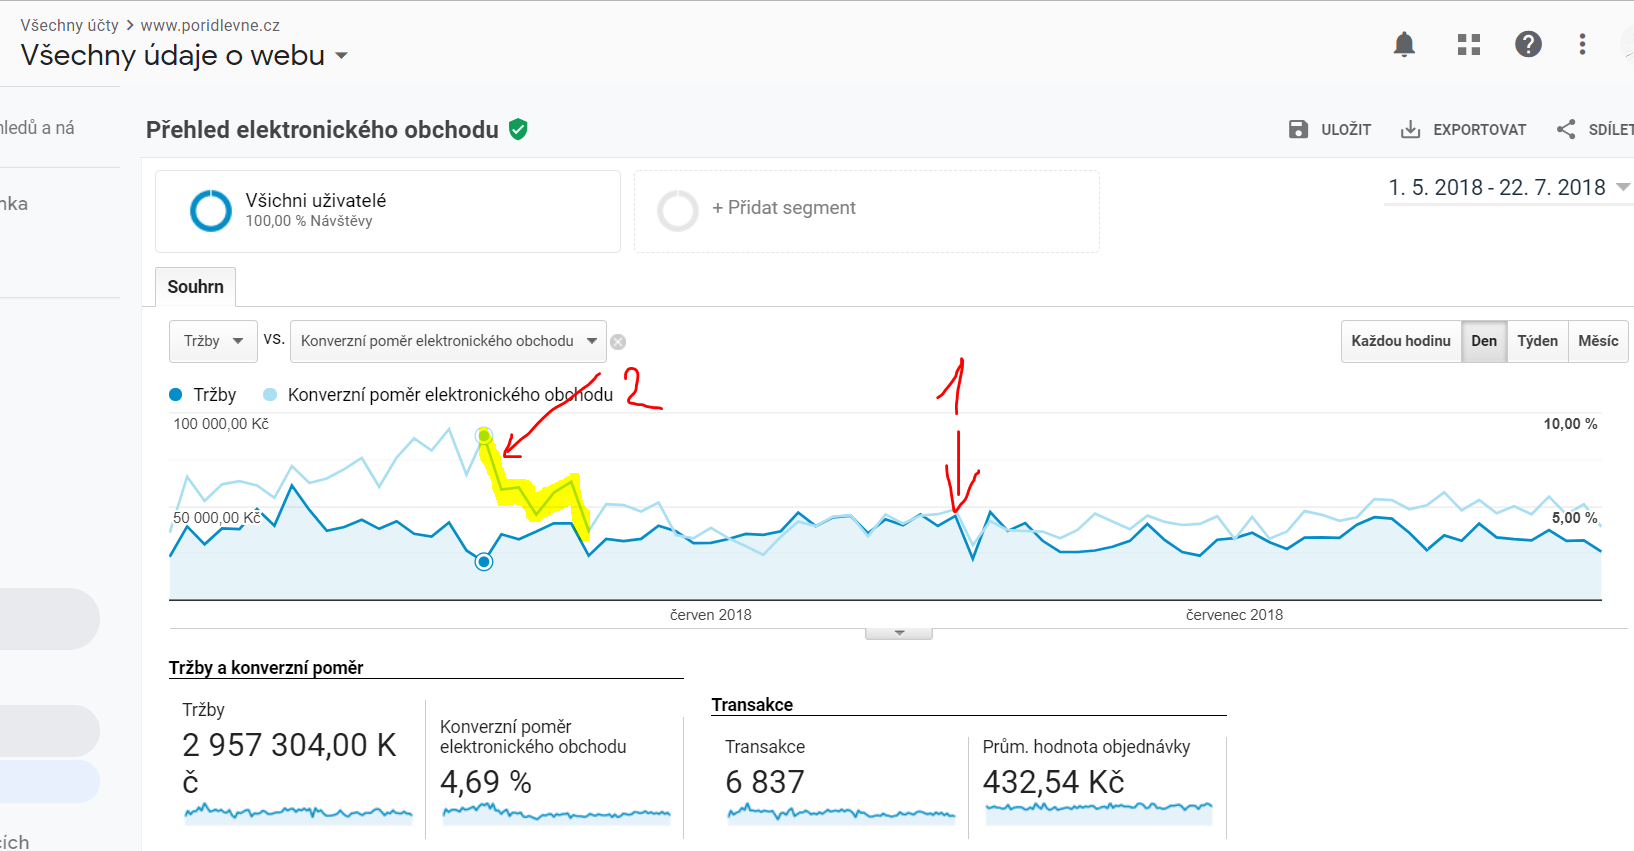Click the ULOŽIT save icon
Image resolution: width=1634 pixels, height=851 pixels.
click(1298, 129)
